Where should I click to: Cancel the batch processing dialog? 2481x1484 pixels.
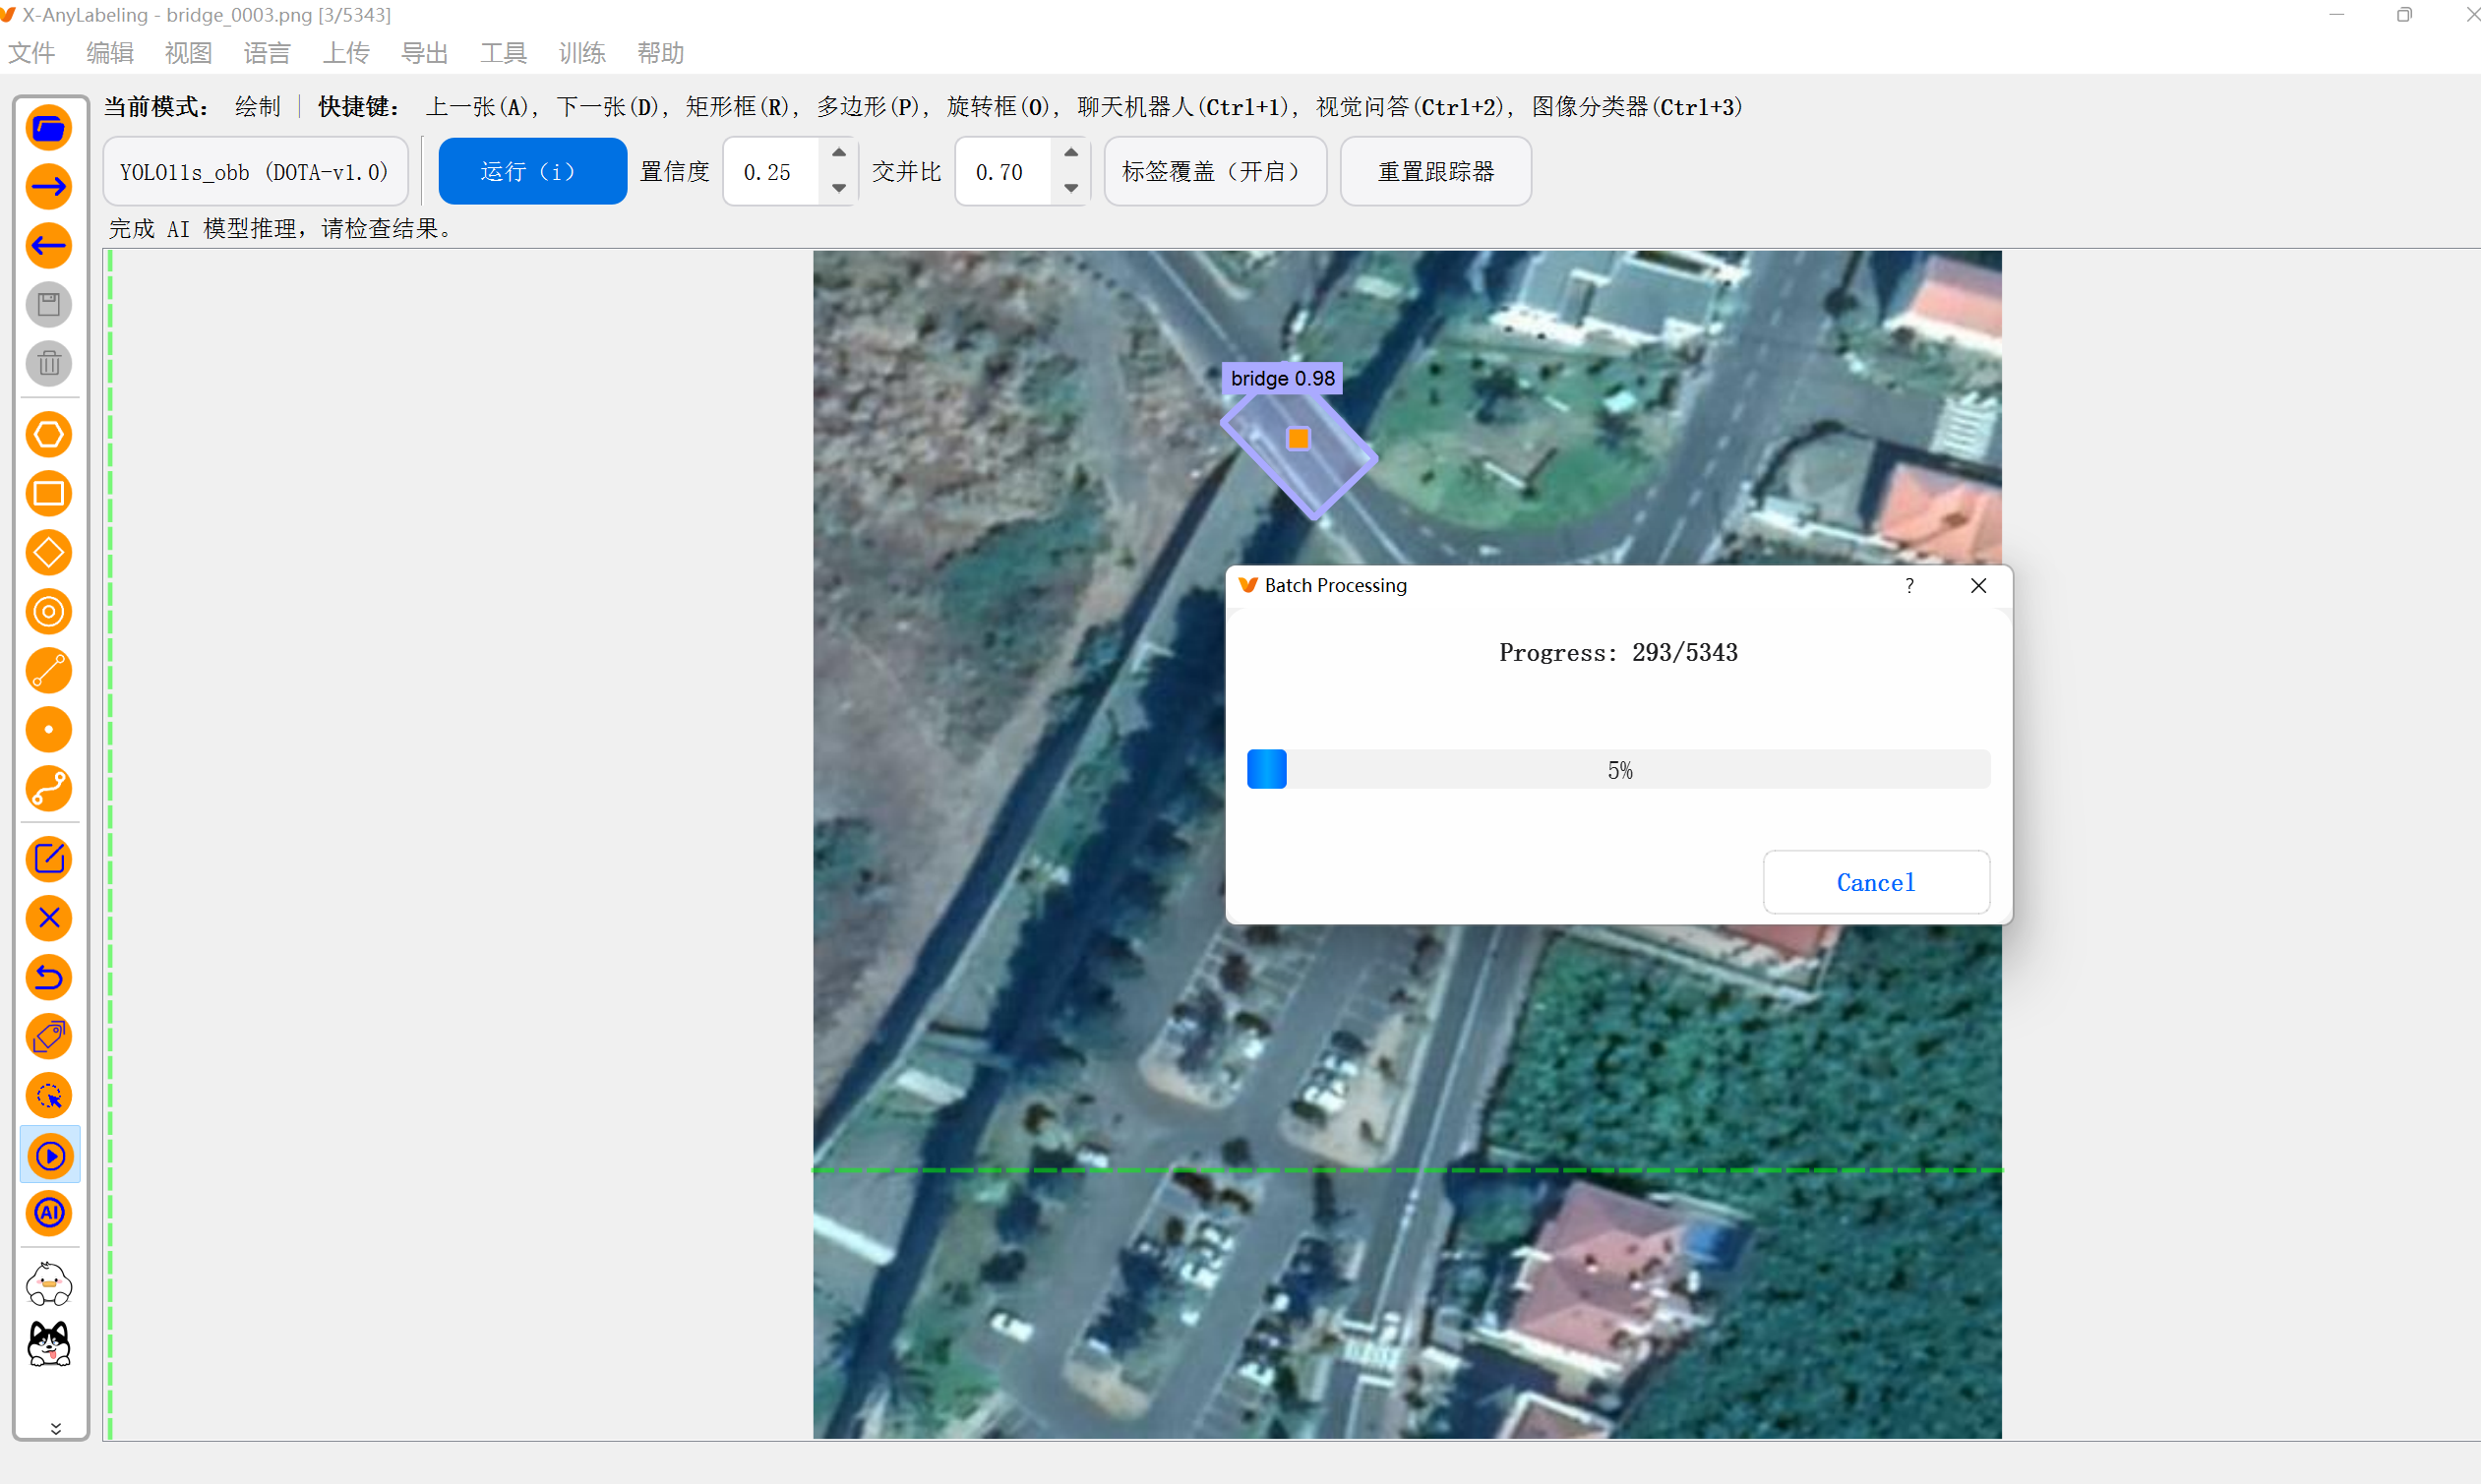pyautogui.click(x=1875, y=882)
